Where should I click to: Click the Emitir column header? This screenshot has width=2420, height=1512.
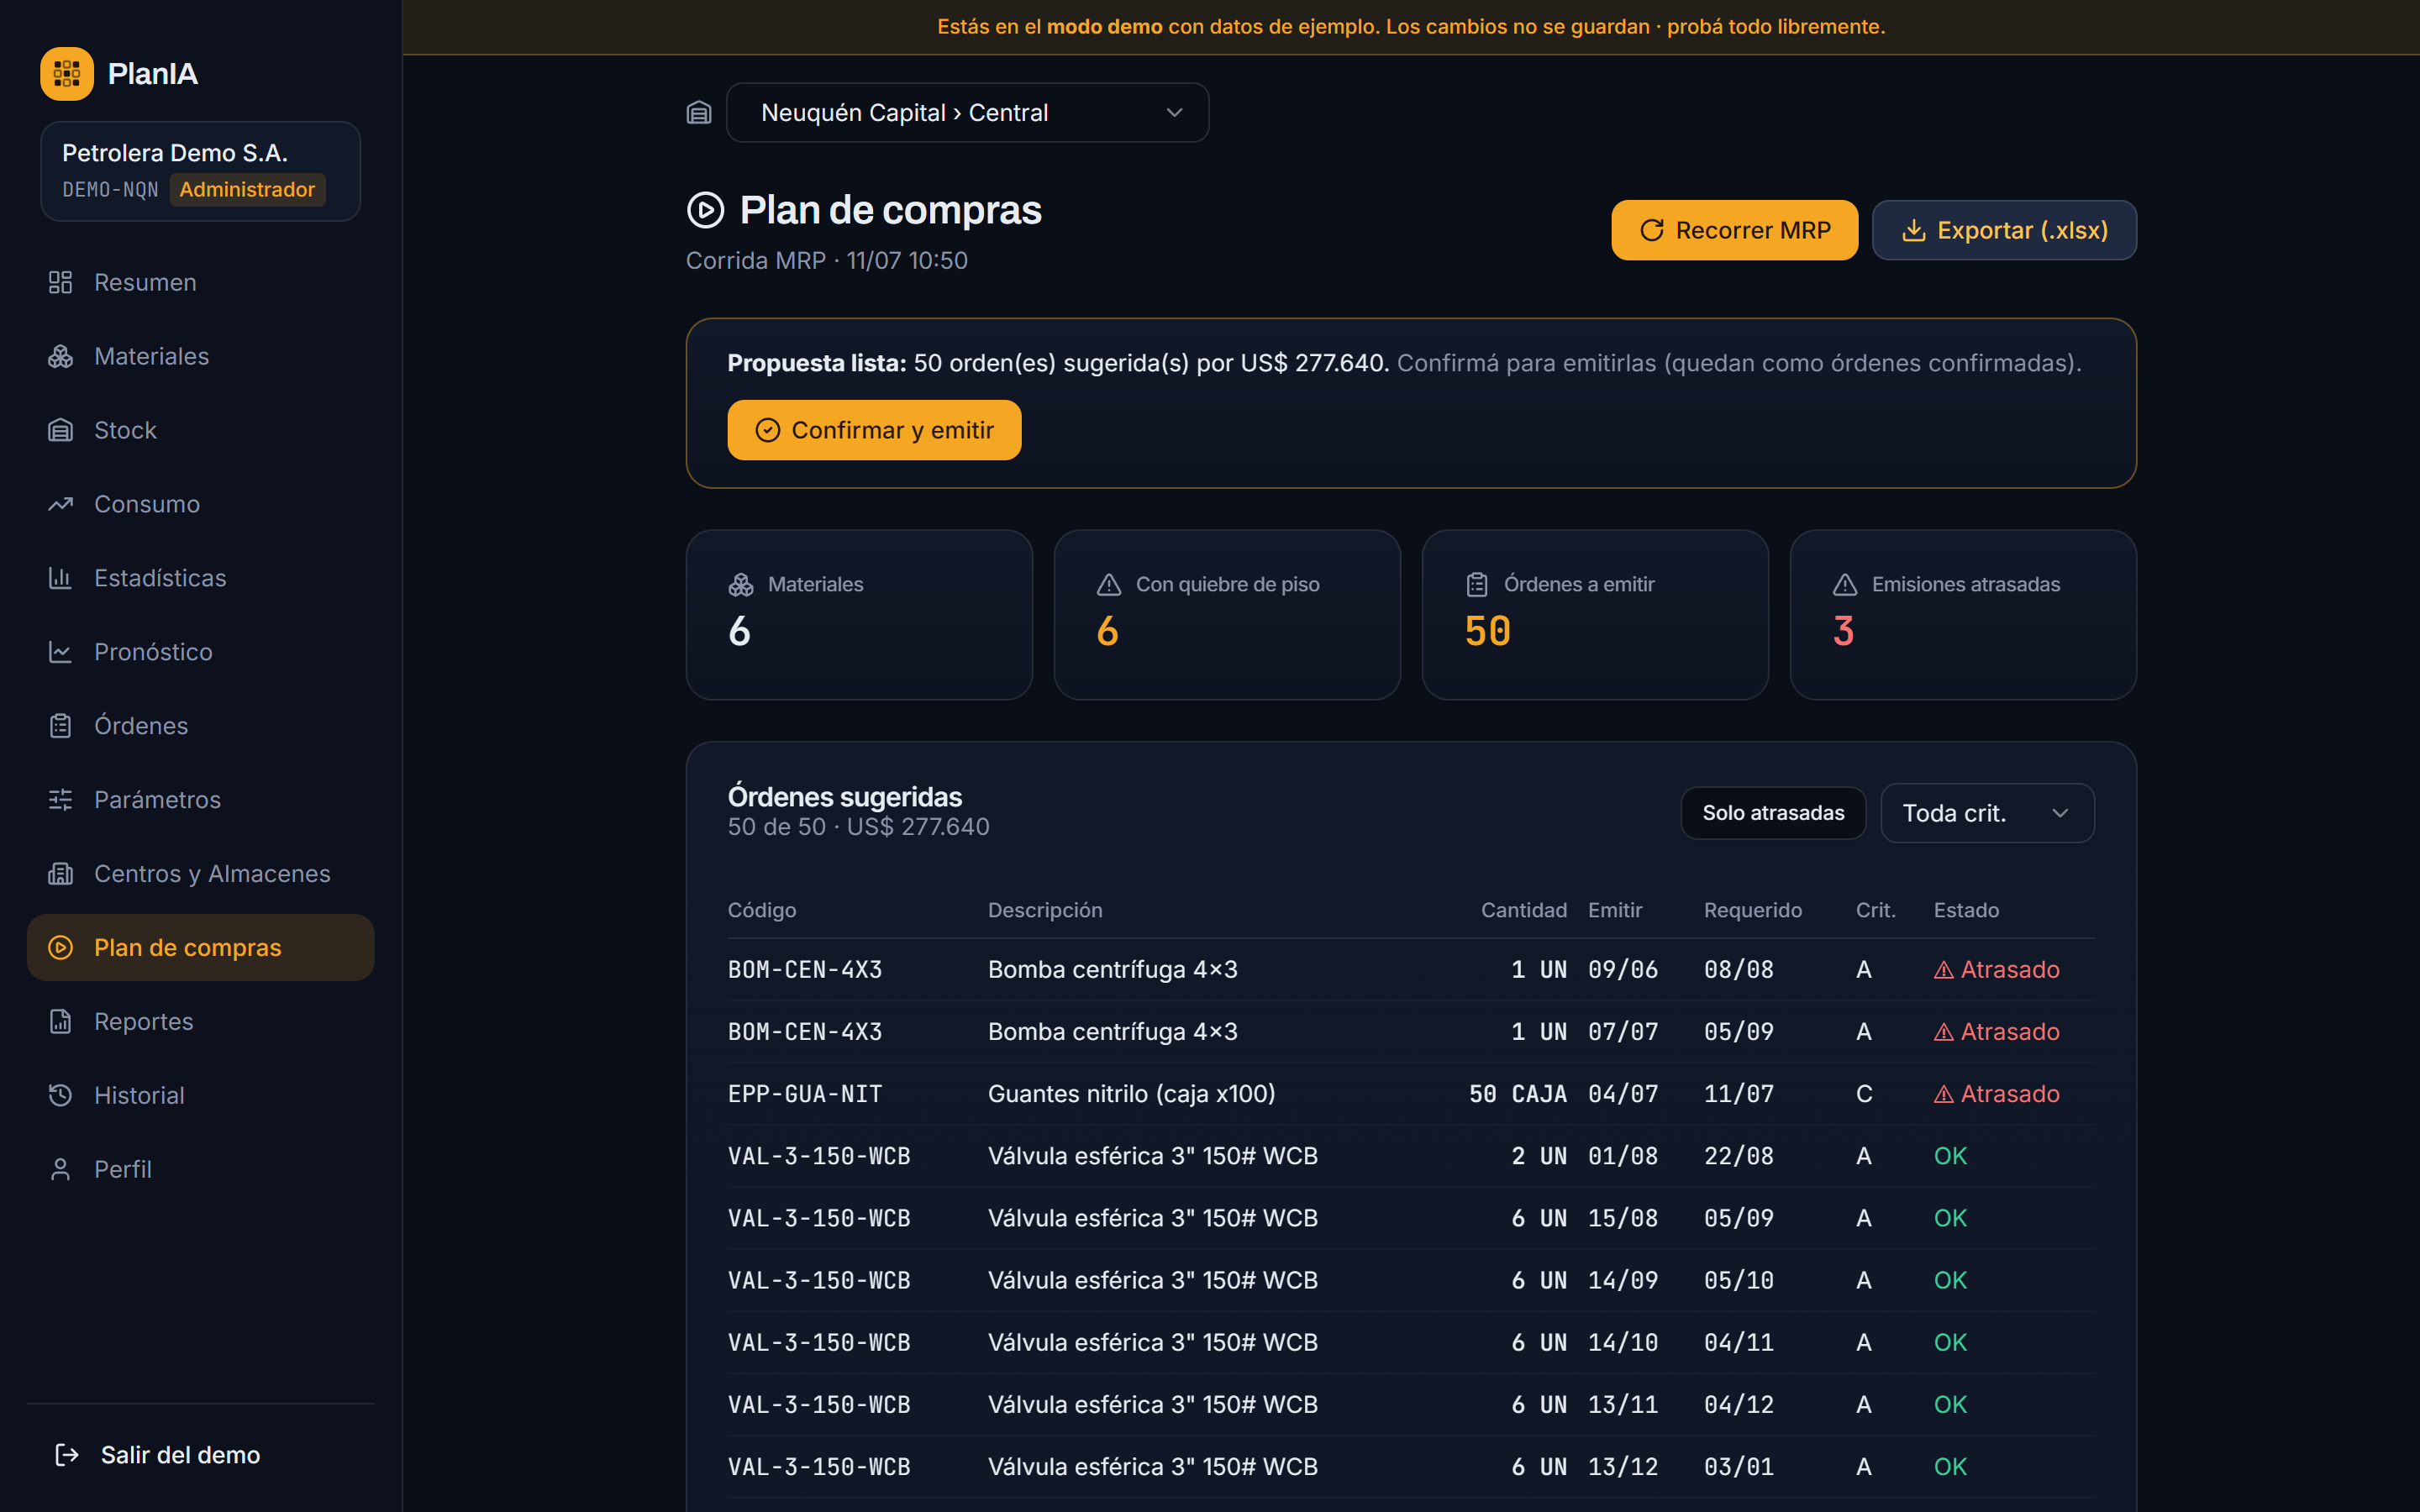pyautogui.click(x=1615, y=910)
